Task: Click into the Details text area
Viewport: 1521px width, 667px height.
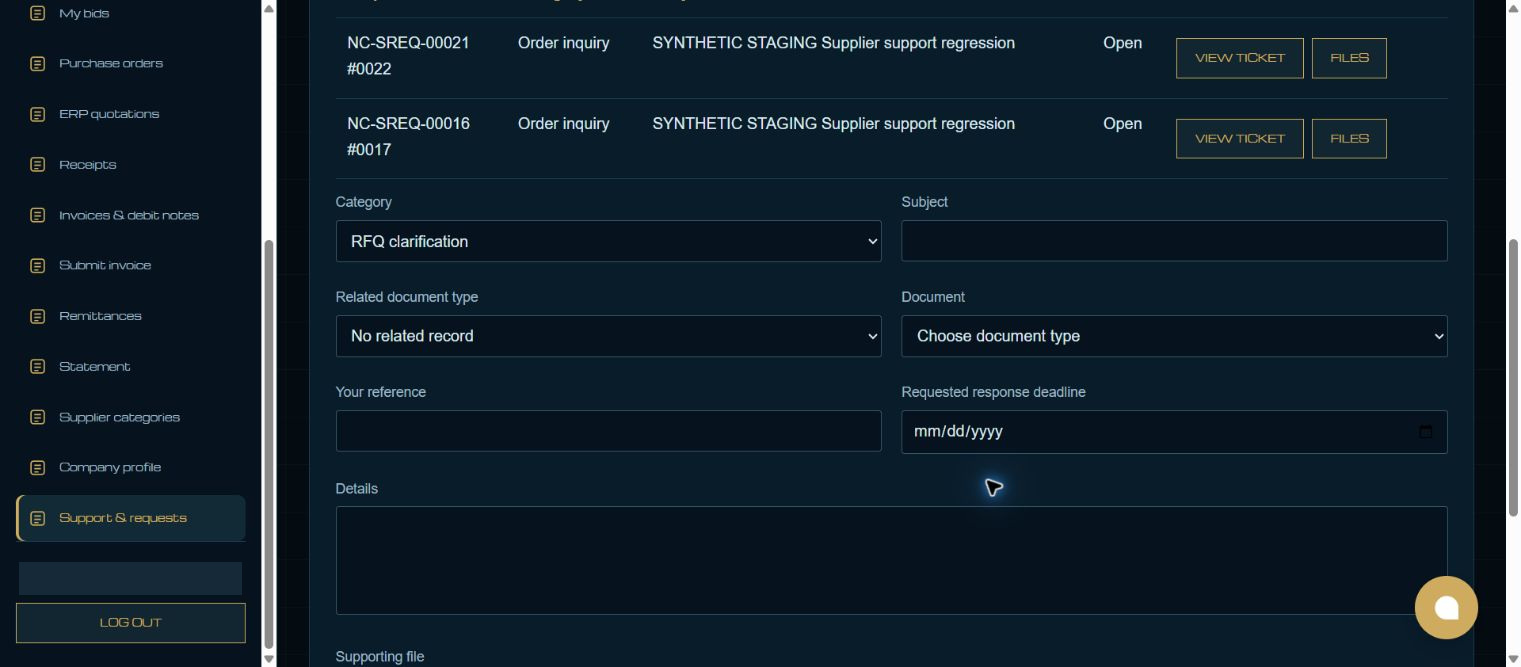Action: tap(891, 560)
